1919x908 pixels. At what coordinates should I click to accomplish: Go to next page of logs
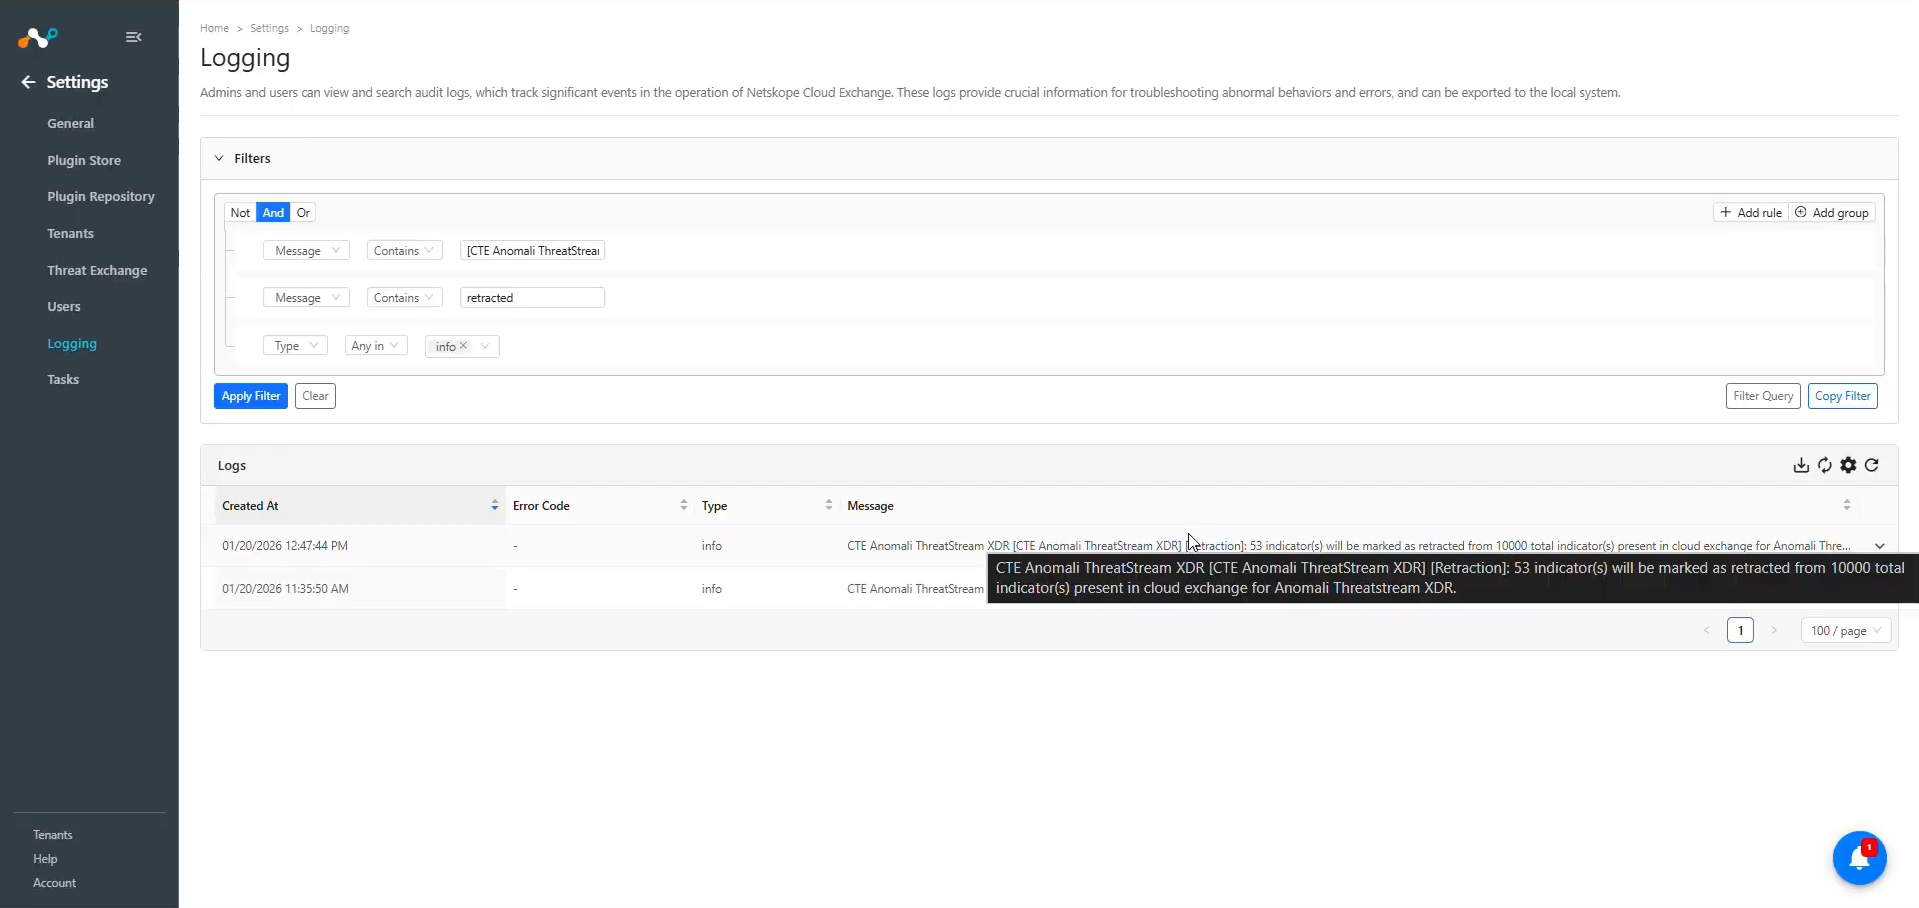[1774, 631]
